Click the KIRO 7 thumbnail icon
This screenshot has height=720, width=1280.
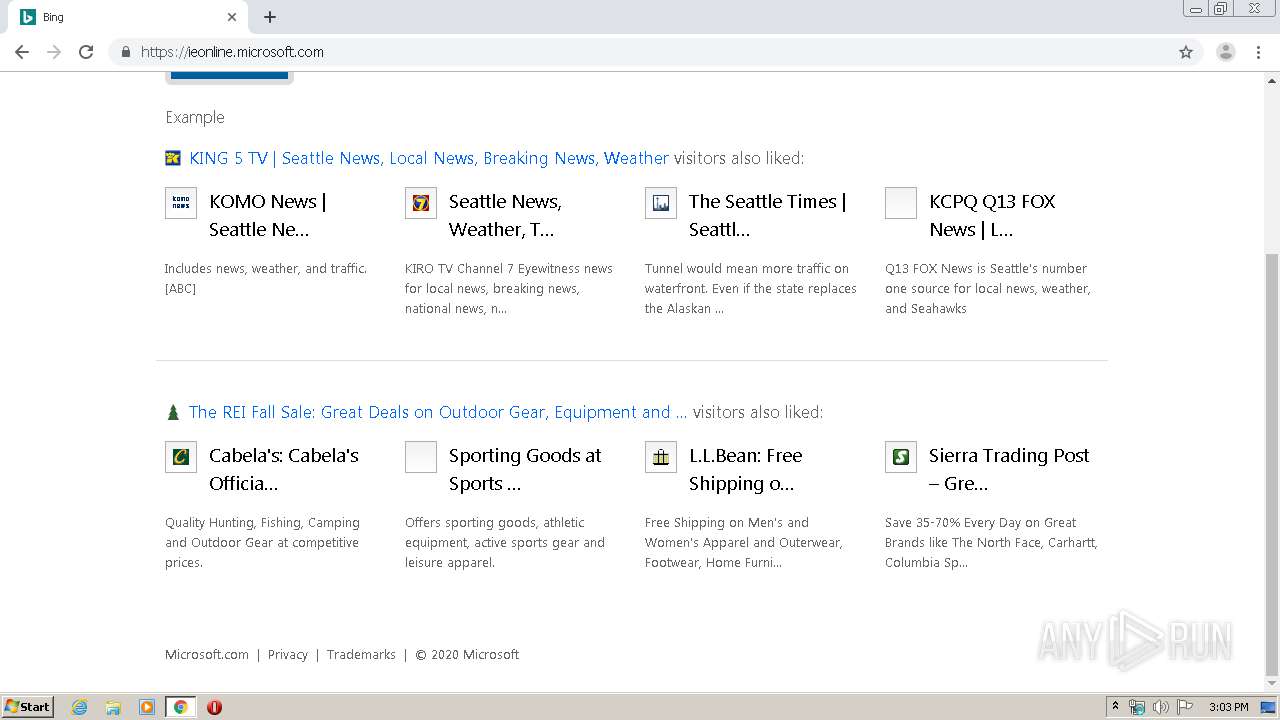[421, 203]
